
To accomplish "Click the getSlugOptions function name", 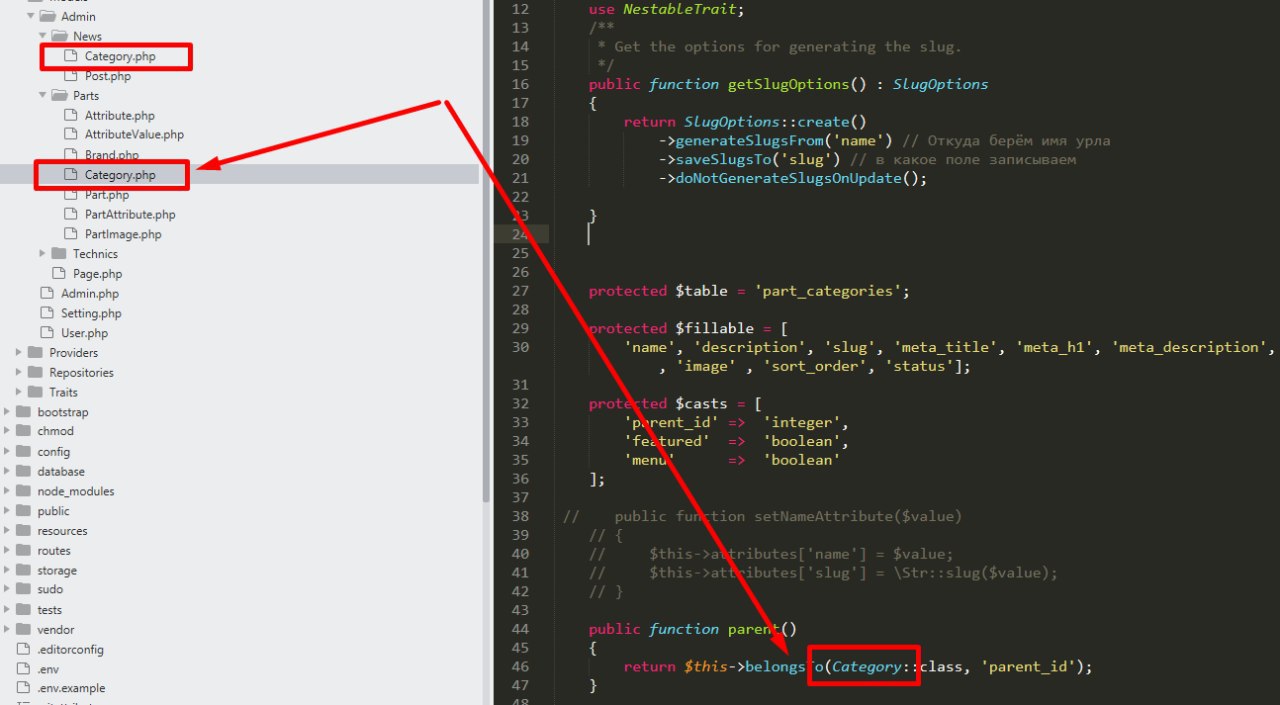I will pos(788,84).
